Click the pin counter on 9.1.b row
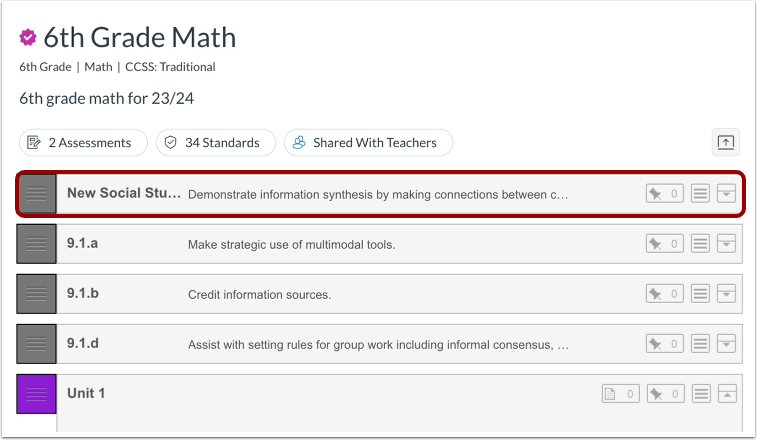 [665, 294]
